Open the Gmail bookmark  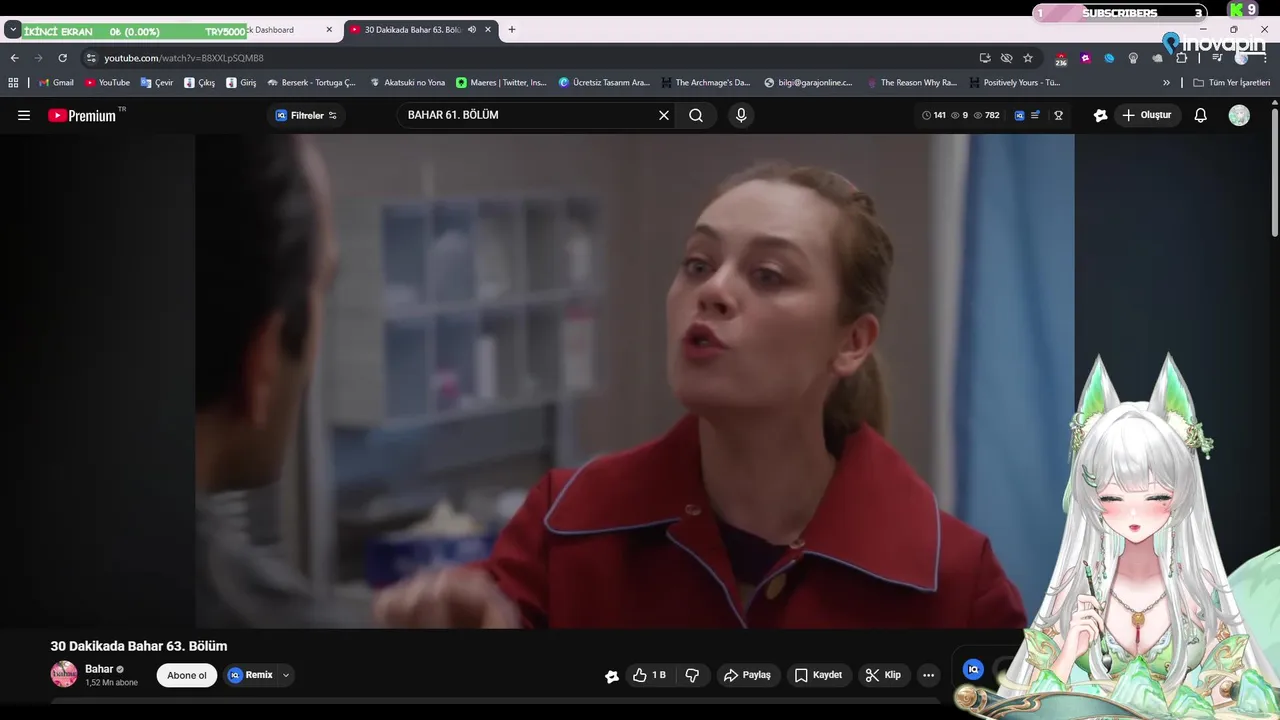tap(56, 83)
